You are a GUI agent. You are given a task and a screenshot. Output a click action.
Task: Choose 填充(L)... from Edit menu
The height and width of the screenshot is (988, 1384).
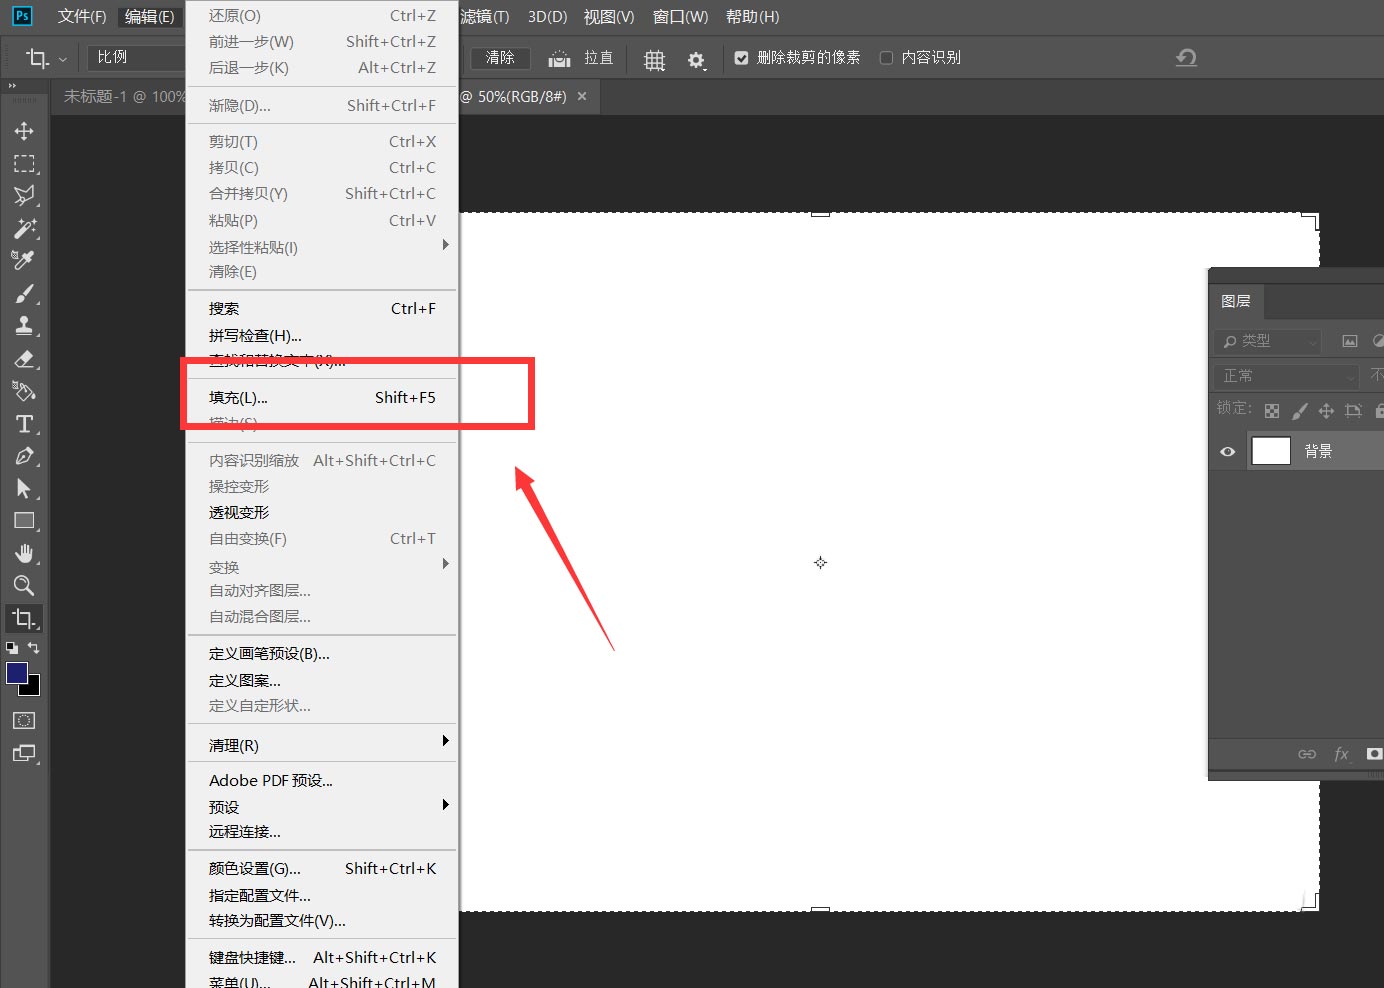click(x=322, y=398)
